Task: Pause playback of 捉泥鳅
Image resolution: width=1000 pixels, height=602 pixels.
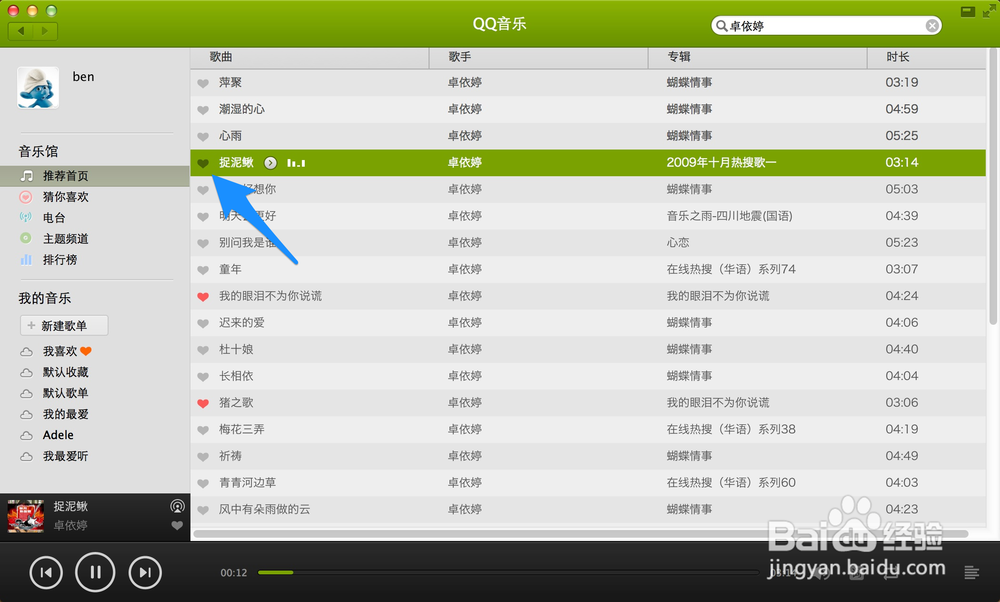Action: tap(95, 572)
